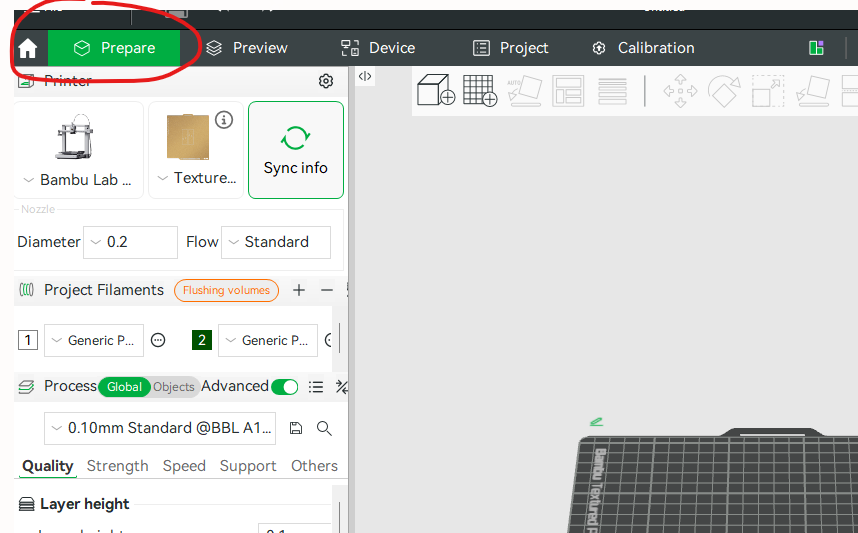Search process settings with magnifier icon

pyautogui.click(x=324, y=428)
